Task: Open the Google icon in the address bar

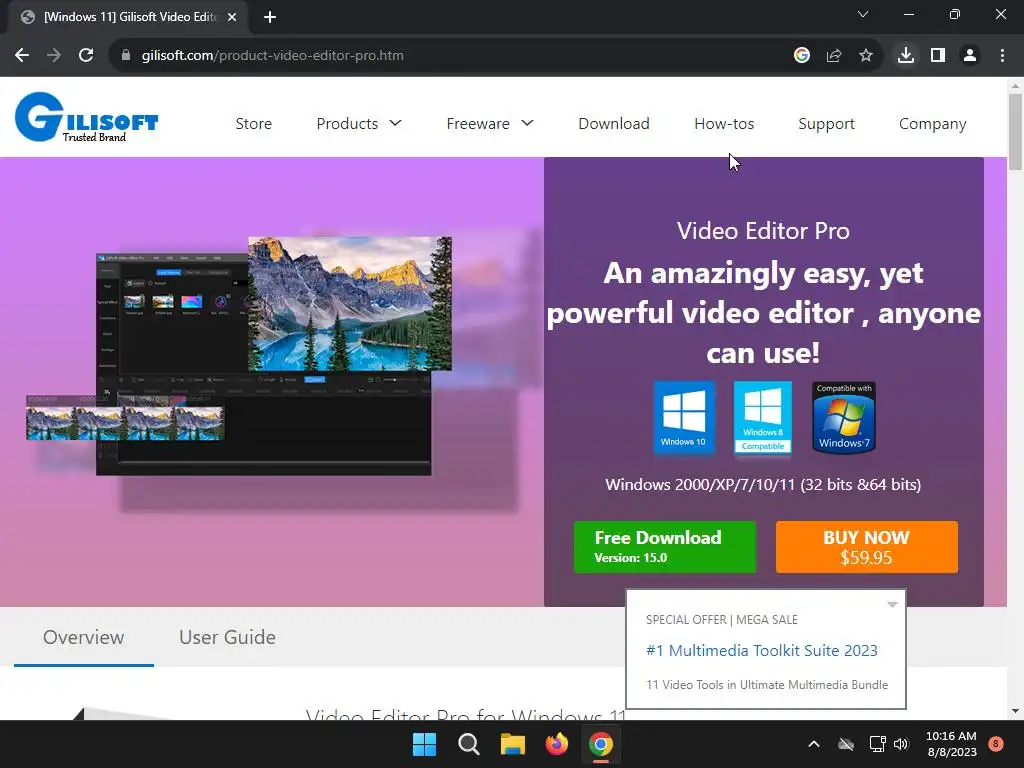Action: (x=802, y=56)
